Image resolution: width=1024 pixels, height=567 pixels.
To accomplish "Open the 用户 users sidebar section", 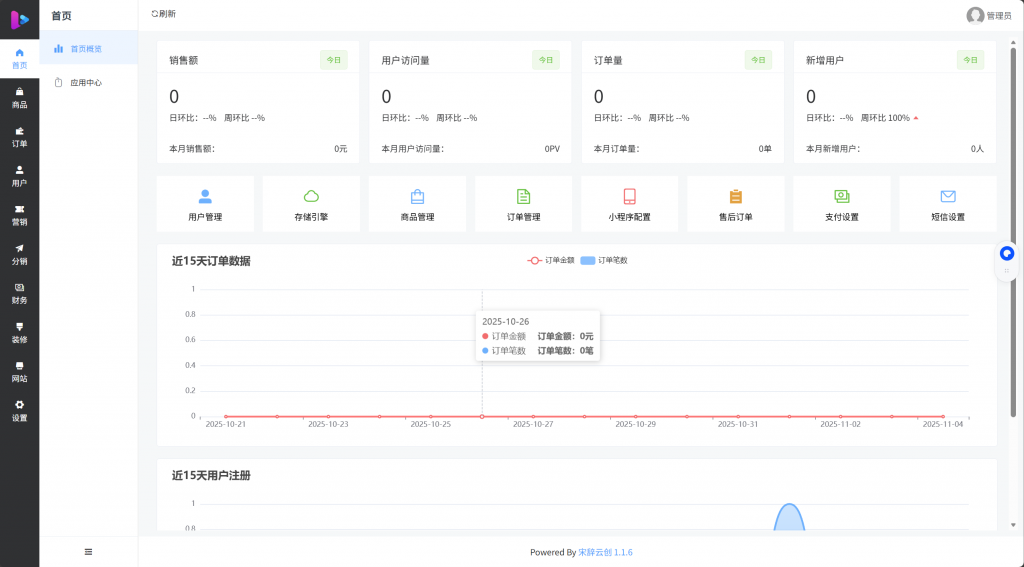I will tap(20, 176).
